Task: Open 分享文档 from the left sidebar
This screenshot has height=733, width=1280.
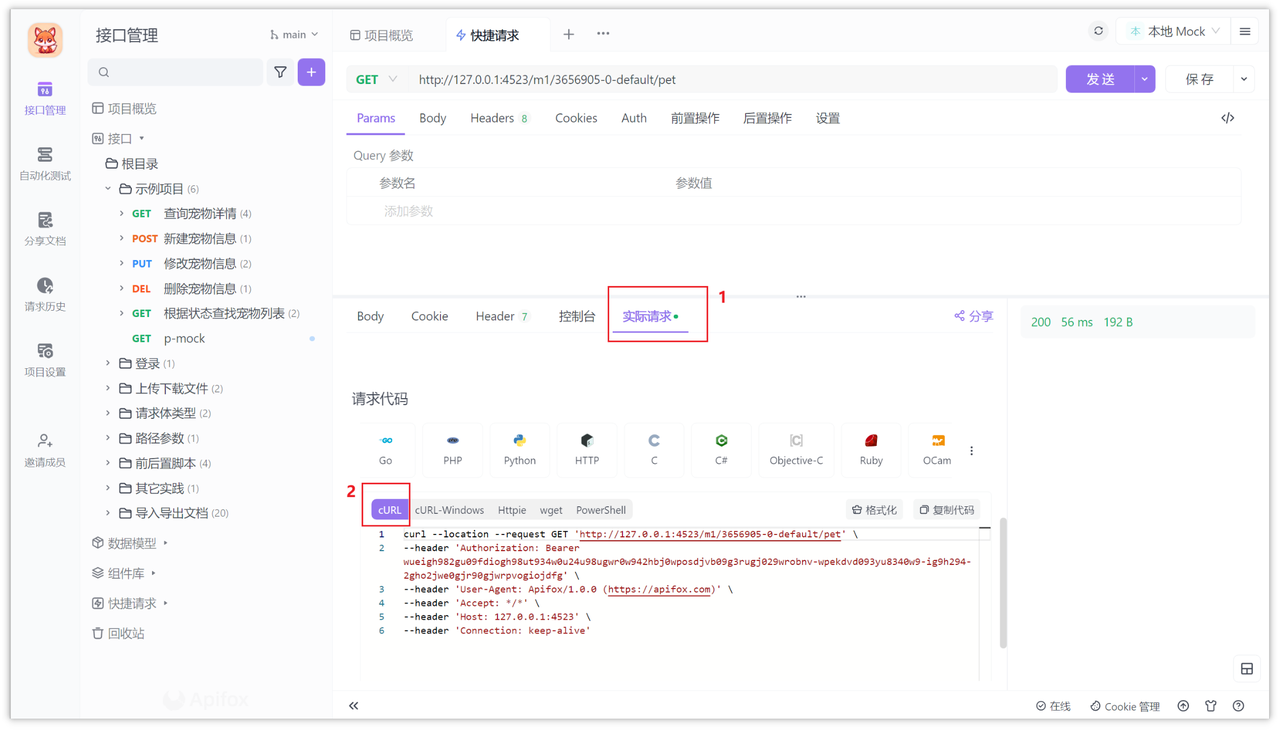Action: (43, 228)
